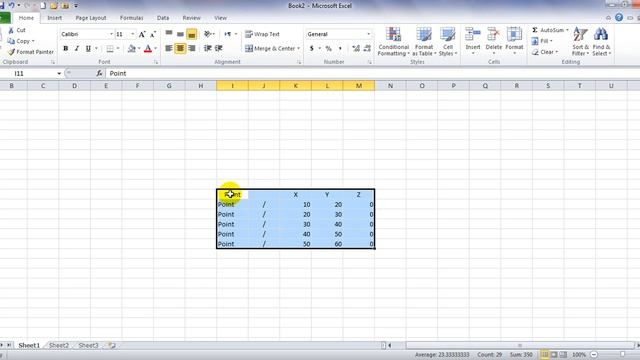Click the text Orientation button
This screenshot has height=360, width=640.
(209, 34)
